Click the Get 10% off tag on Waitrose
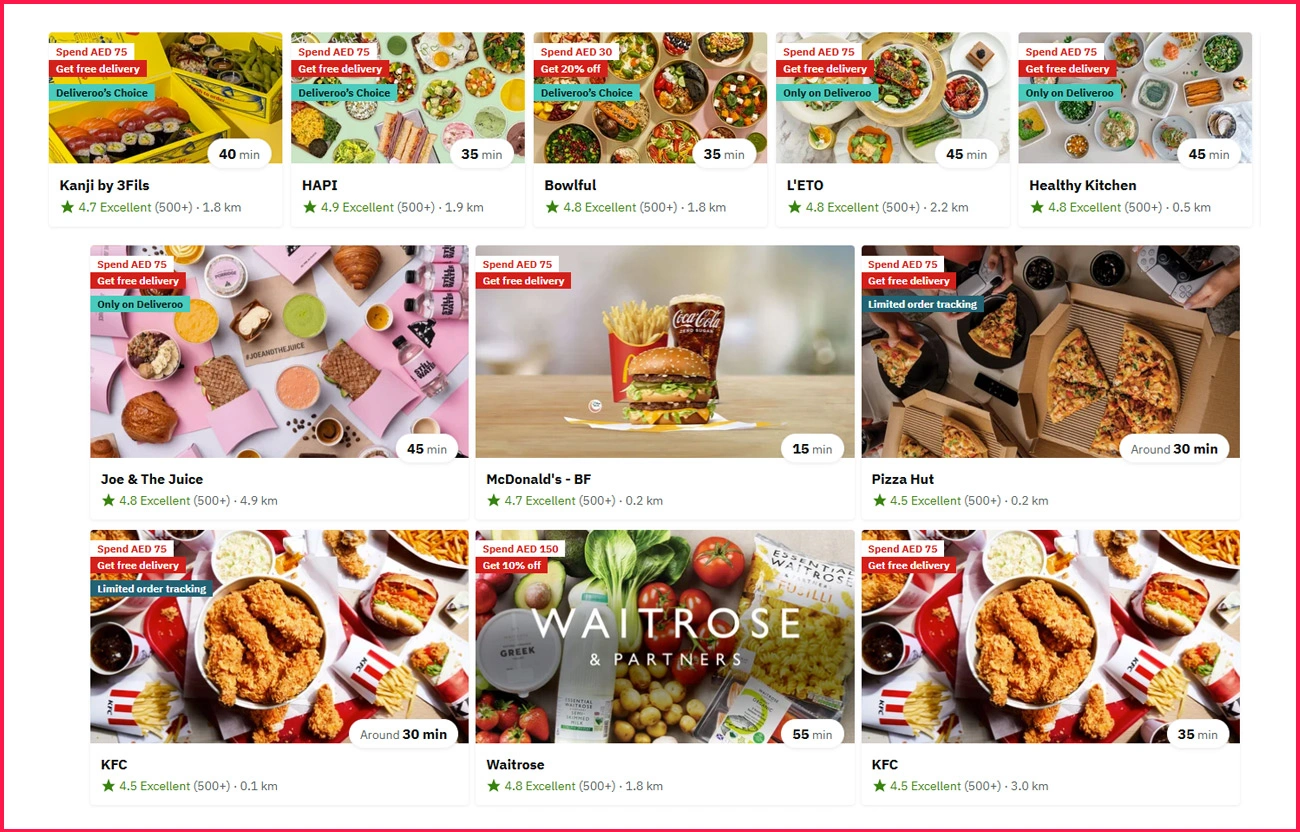The width and height of the screenshot is (1300, 832). (x=512, y=565)
